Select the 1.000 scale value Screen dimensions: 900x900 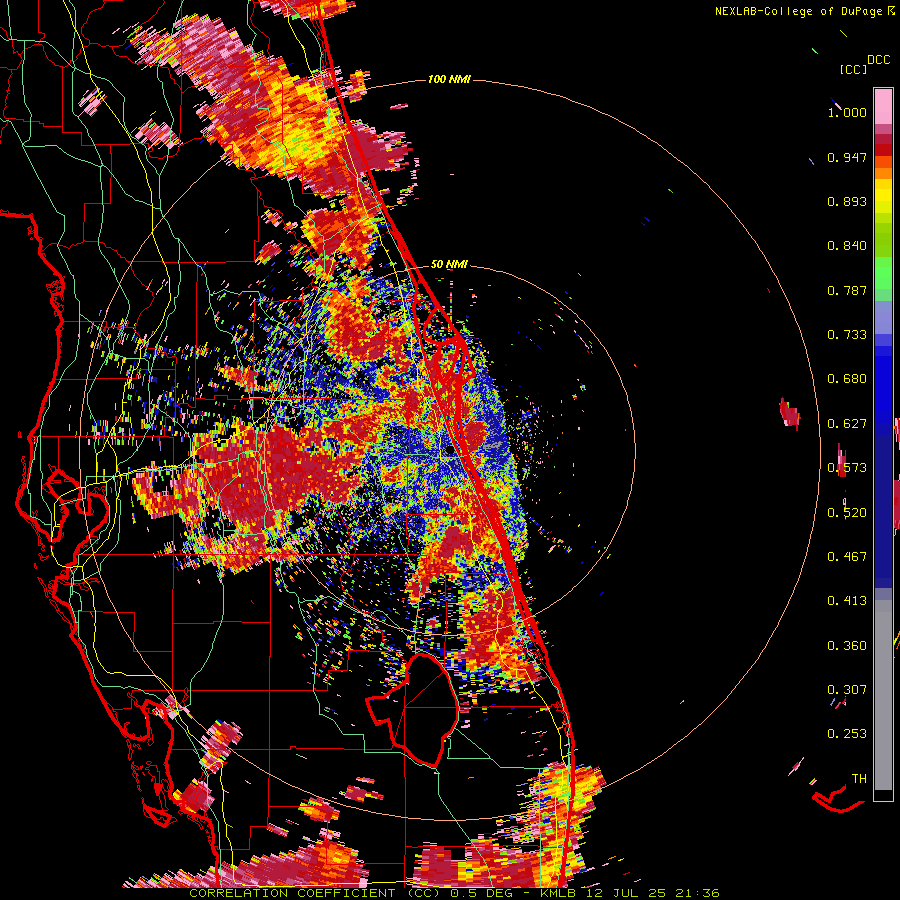(847, 113)
